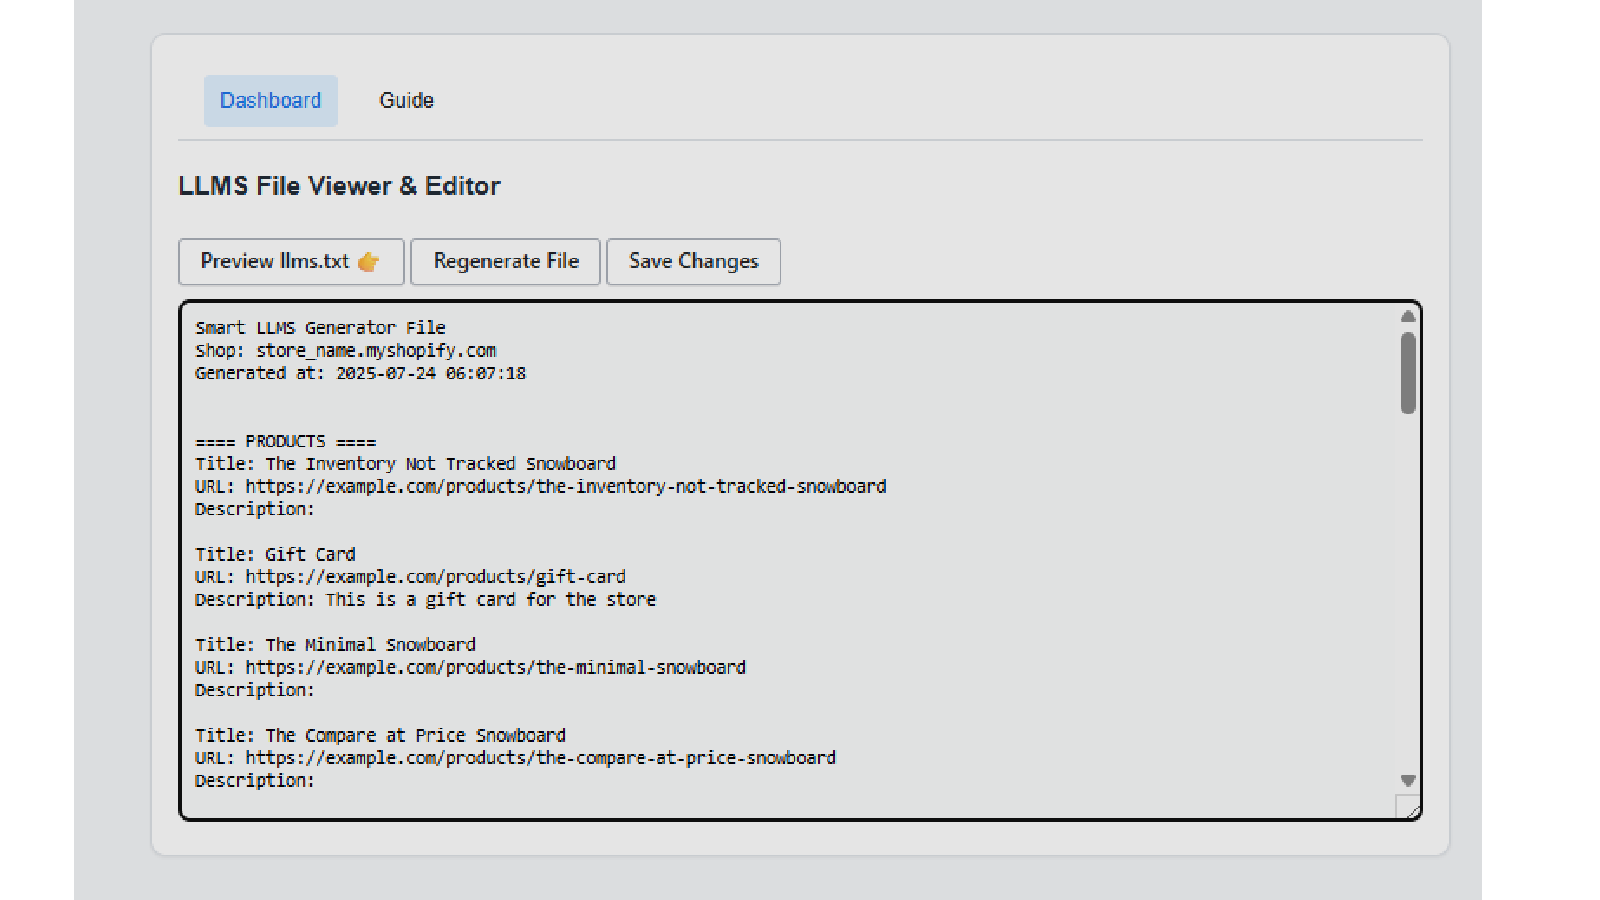The width and height of the screenshot is (1600, 900).
Task: Click the editor's vertical scrollbar thumb
Action: coord(1408,373)
